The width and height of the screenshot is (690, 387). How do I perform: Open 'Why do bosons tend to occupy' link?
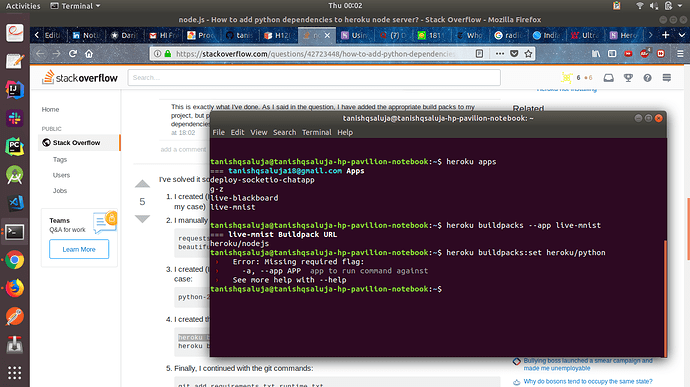(x=588, y=382)
